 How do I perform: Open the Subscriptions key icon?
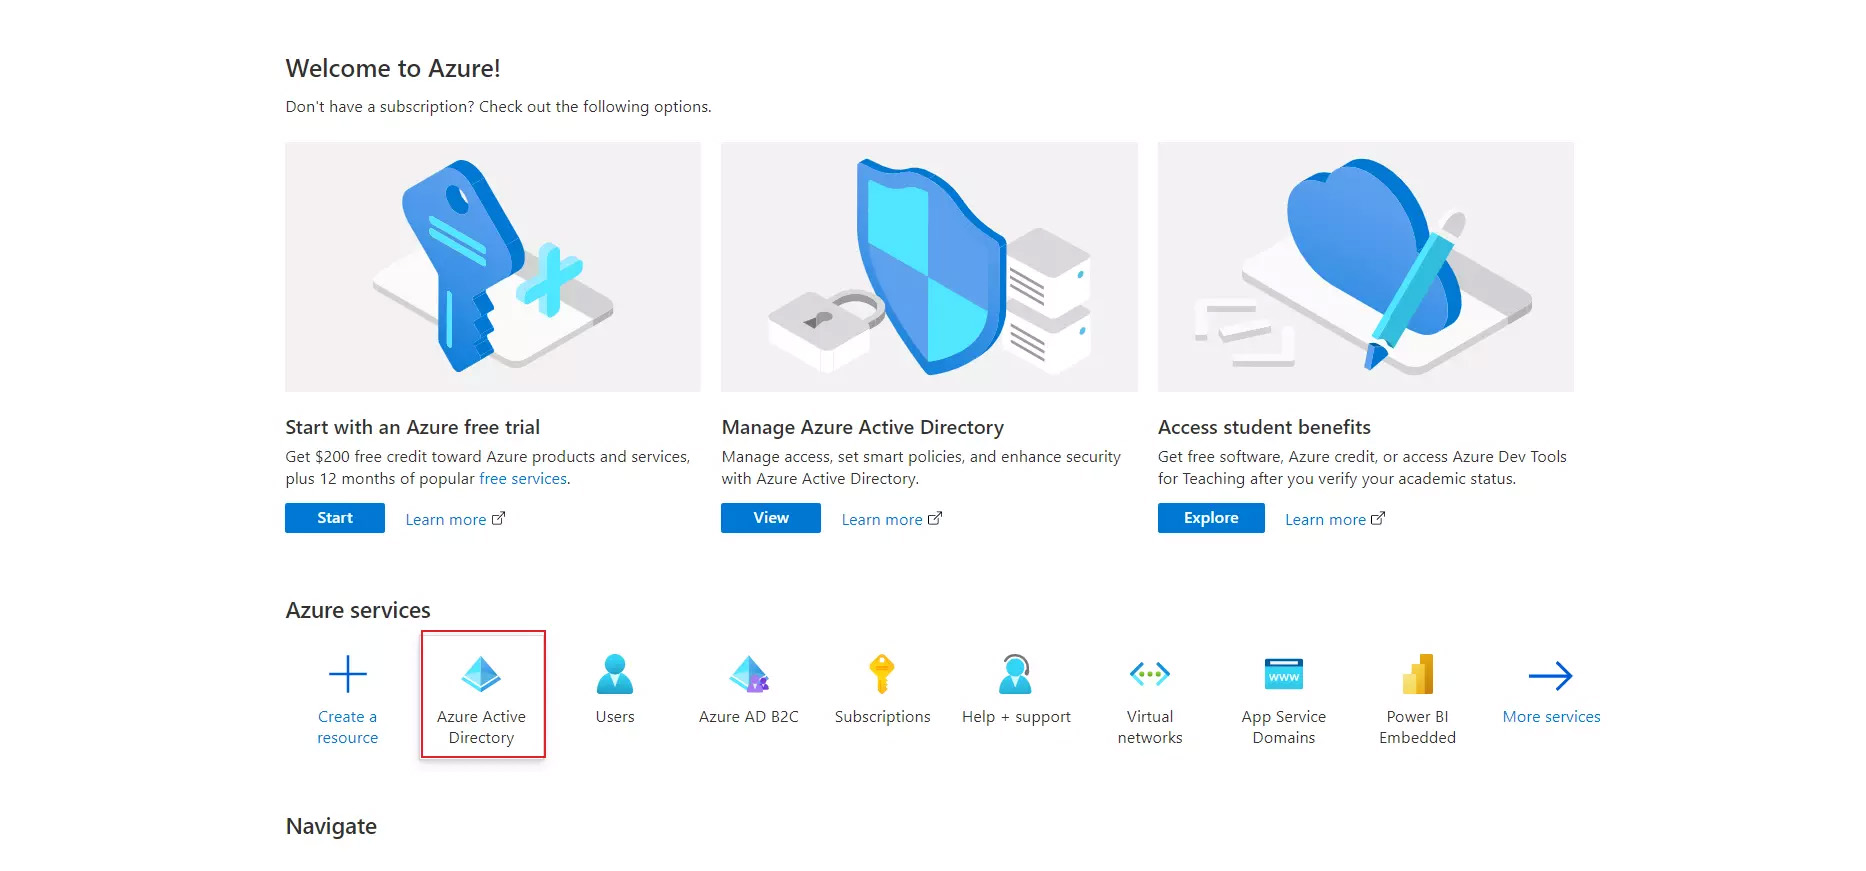[882, 674]
